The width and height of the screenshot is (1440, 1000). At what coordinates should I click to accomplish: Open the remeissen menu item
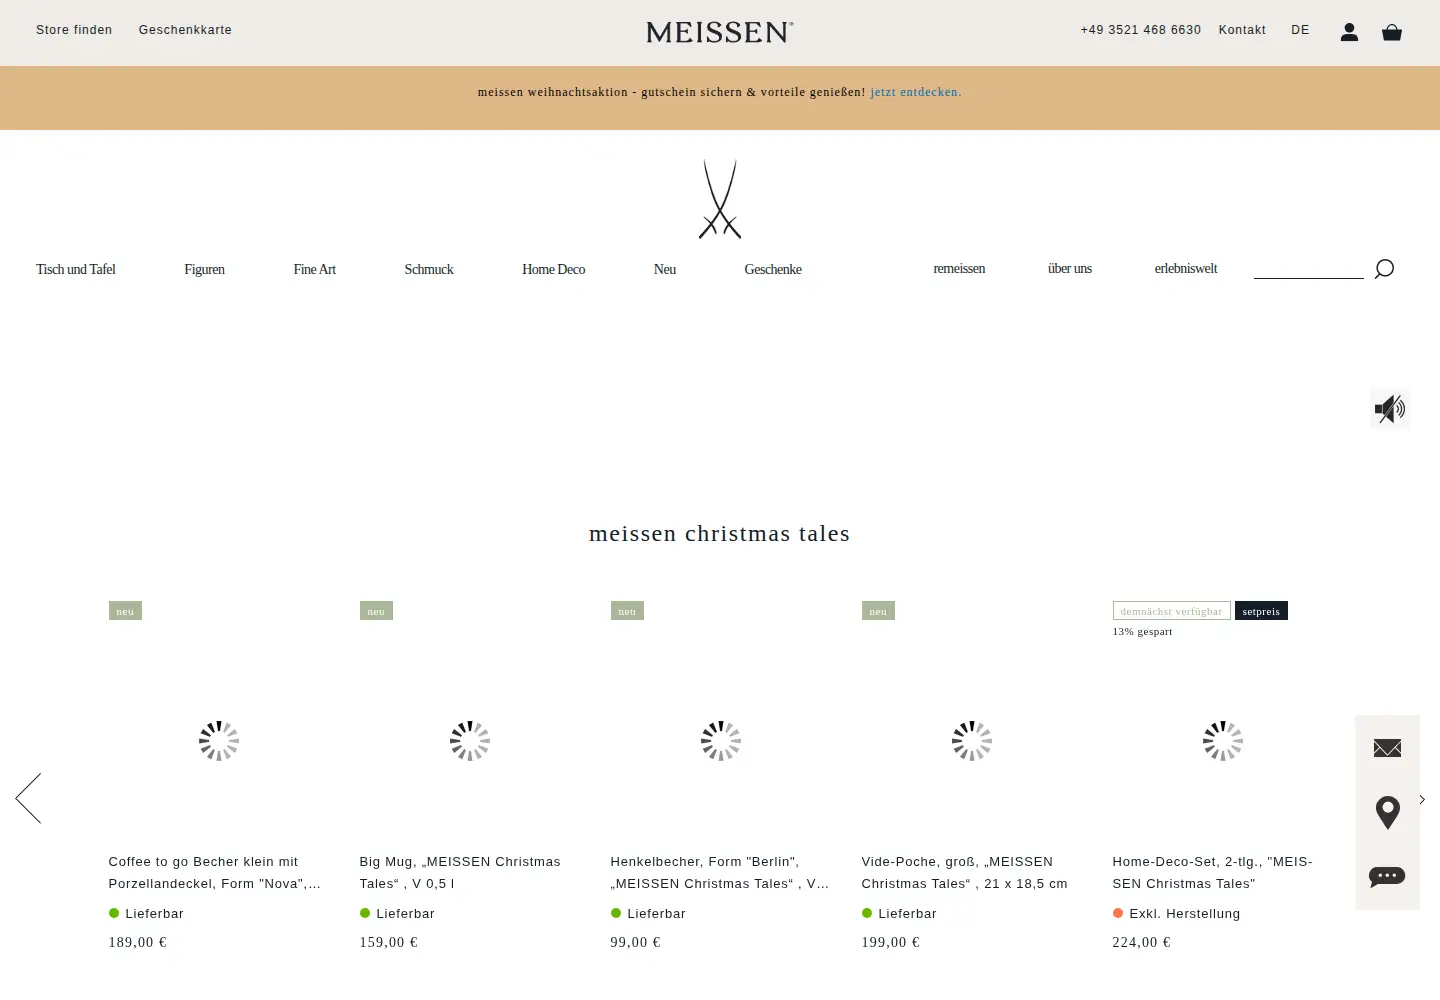click(x=959, y=269)
